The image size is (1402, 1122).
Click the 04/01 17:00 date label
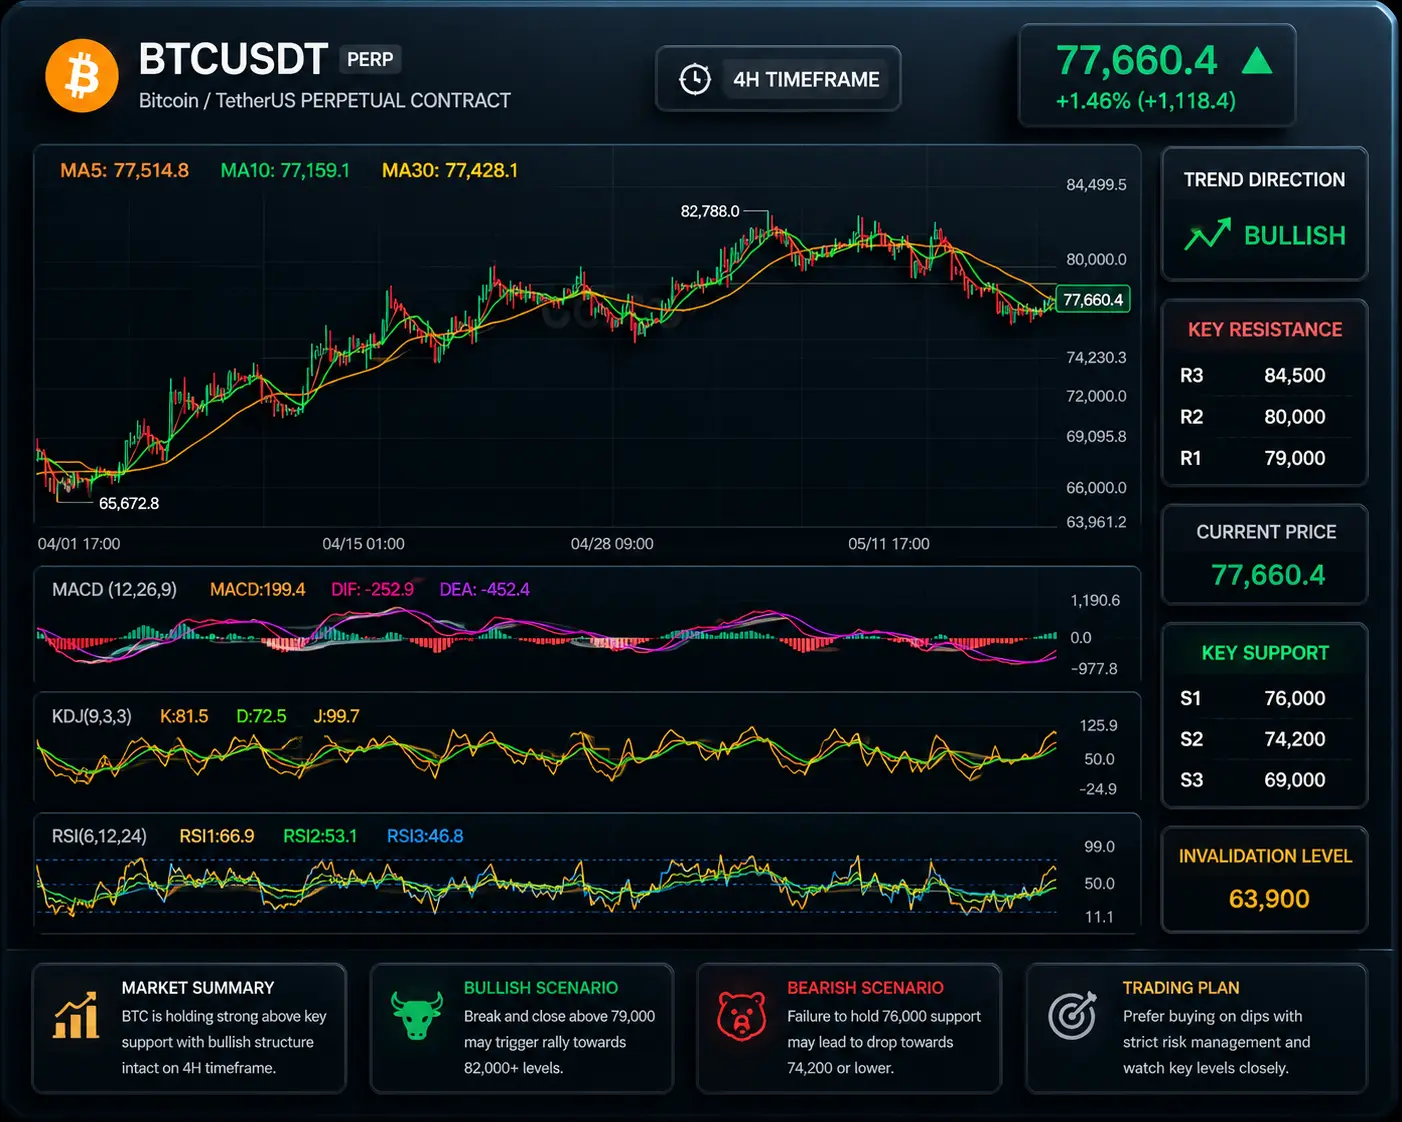click(79, 544)
